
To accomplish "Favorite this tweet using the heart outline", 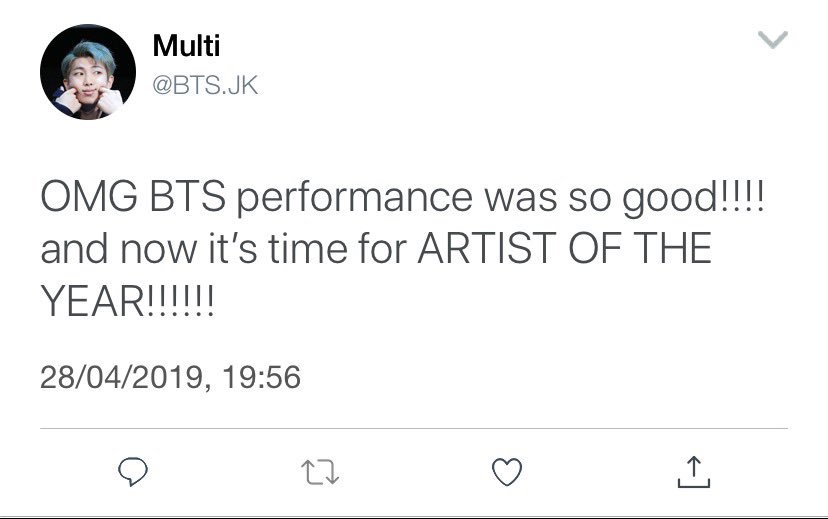I will 507,471.
